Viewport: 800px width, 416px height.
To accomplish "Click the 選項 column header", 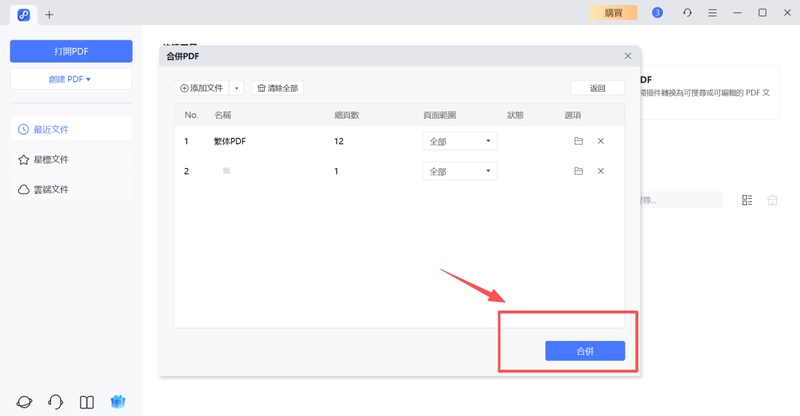I will (572, 115).
